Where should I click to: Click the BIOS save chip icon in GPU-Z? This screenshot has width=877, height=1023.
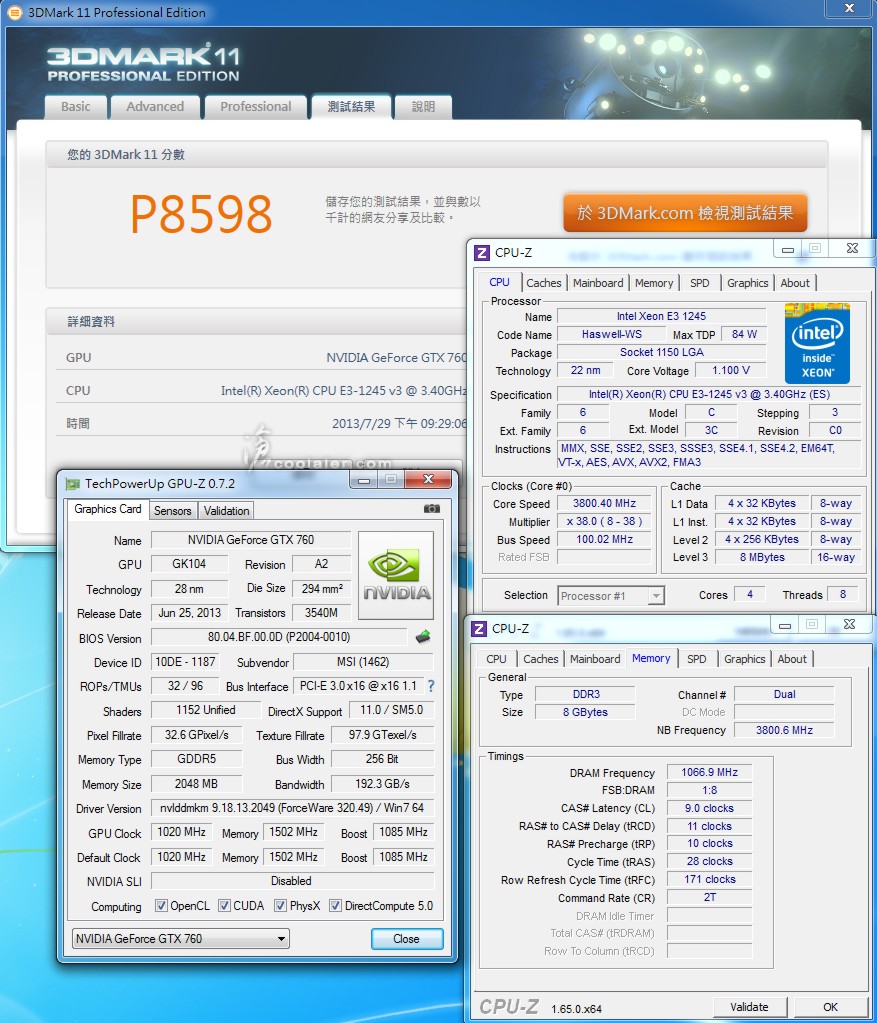tap(423, 636)
